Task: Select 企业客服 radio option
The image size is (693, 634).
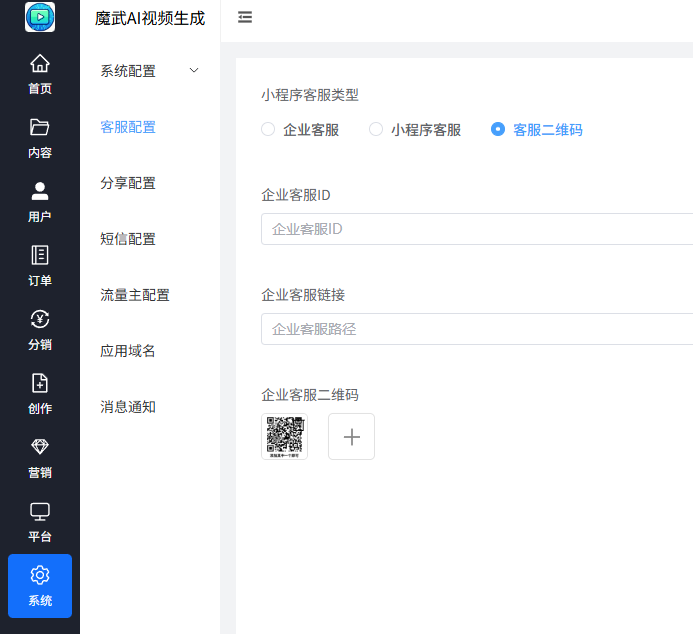Action: 268,129
